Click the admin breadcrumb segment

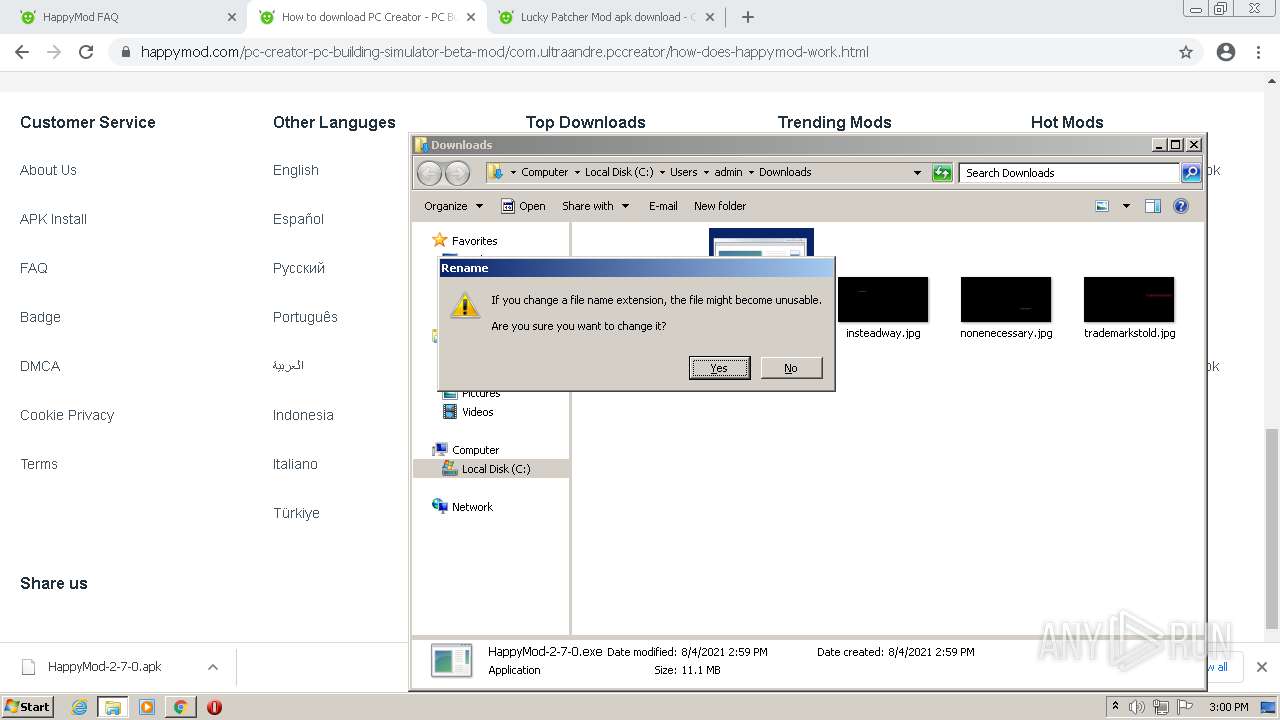pos(728,172)
